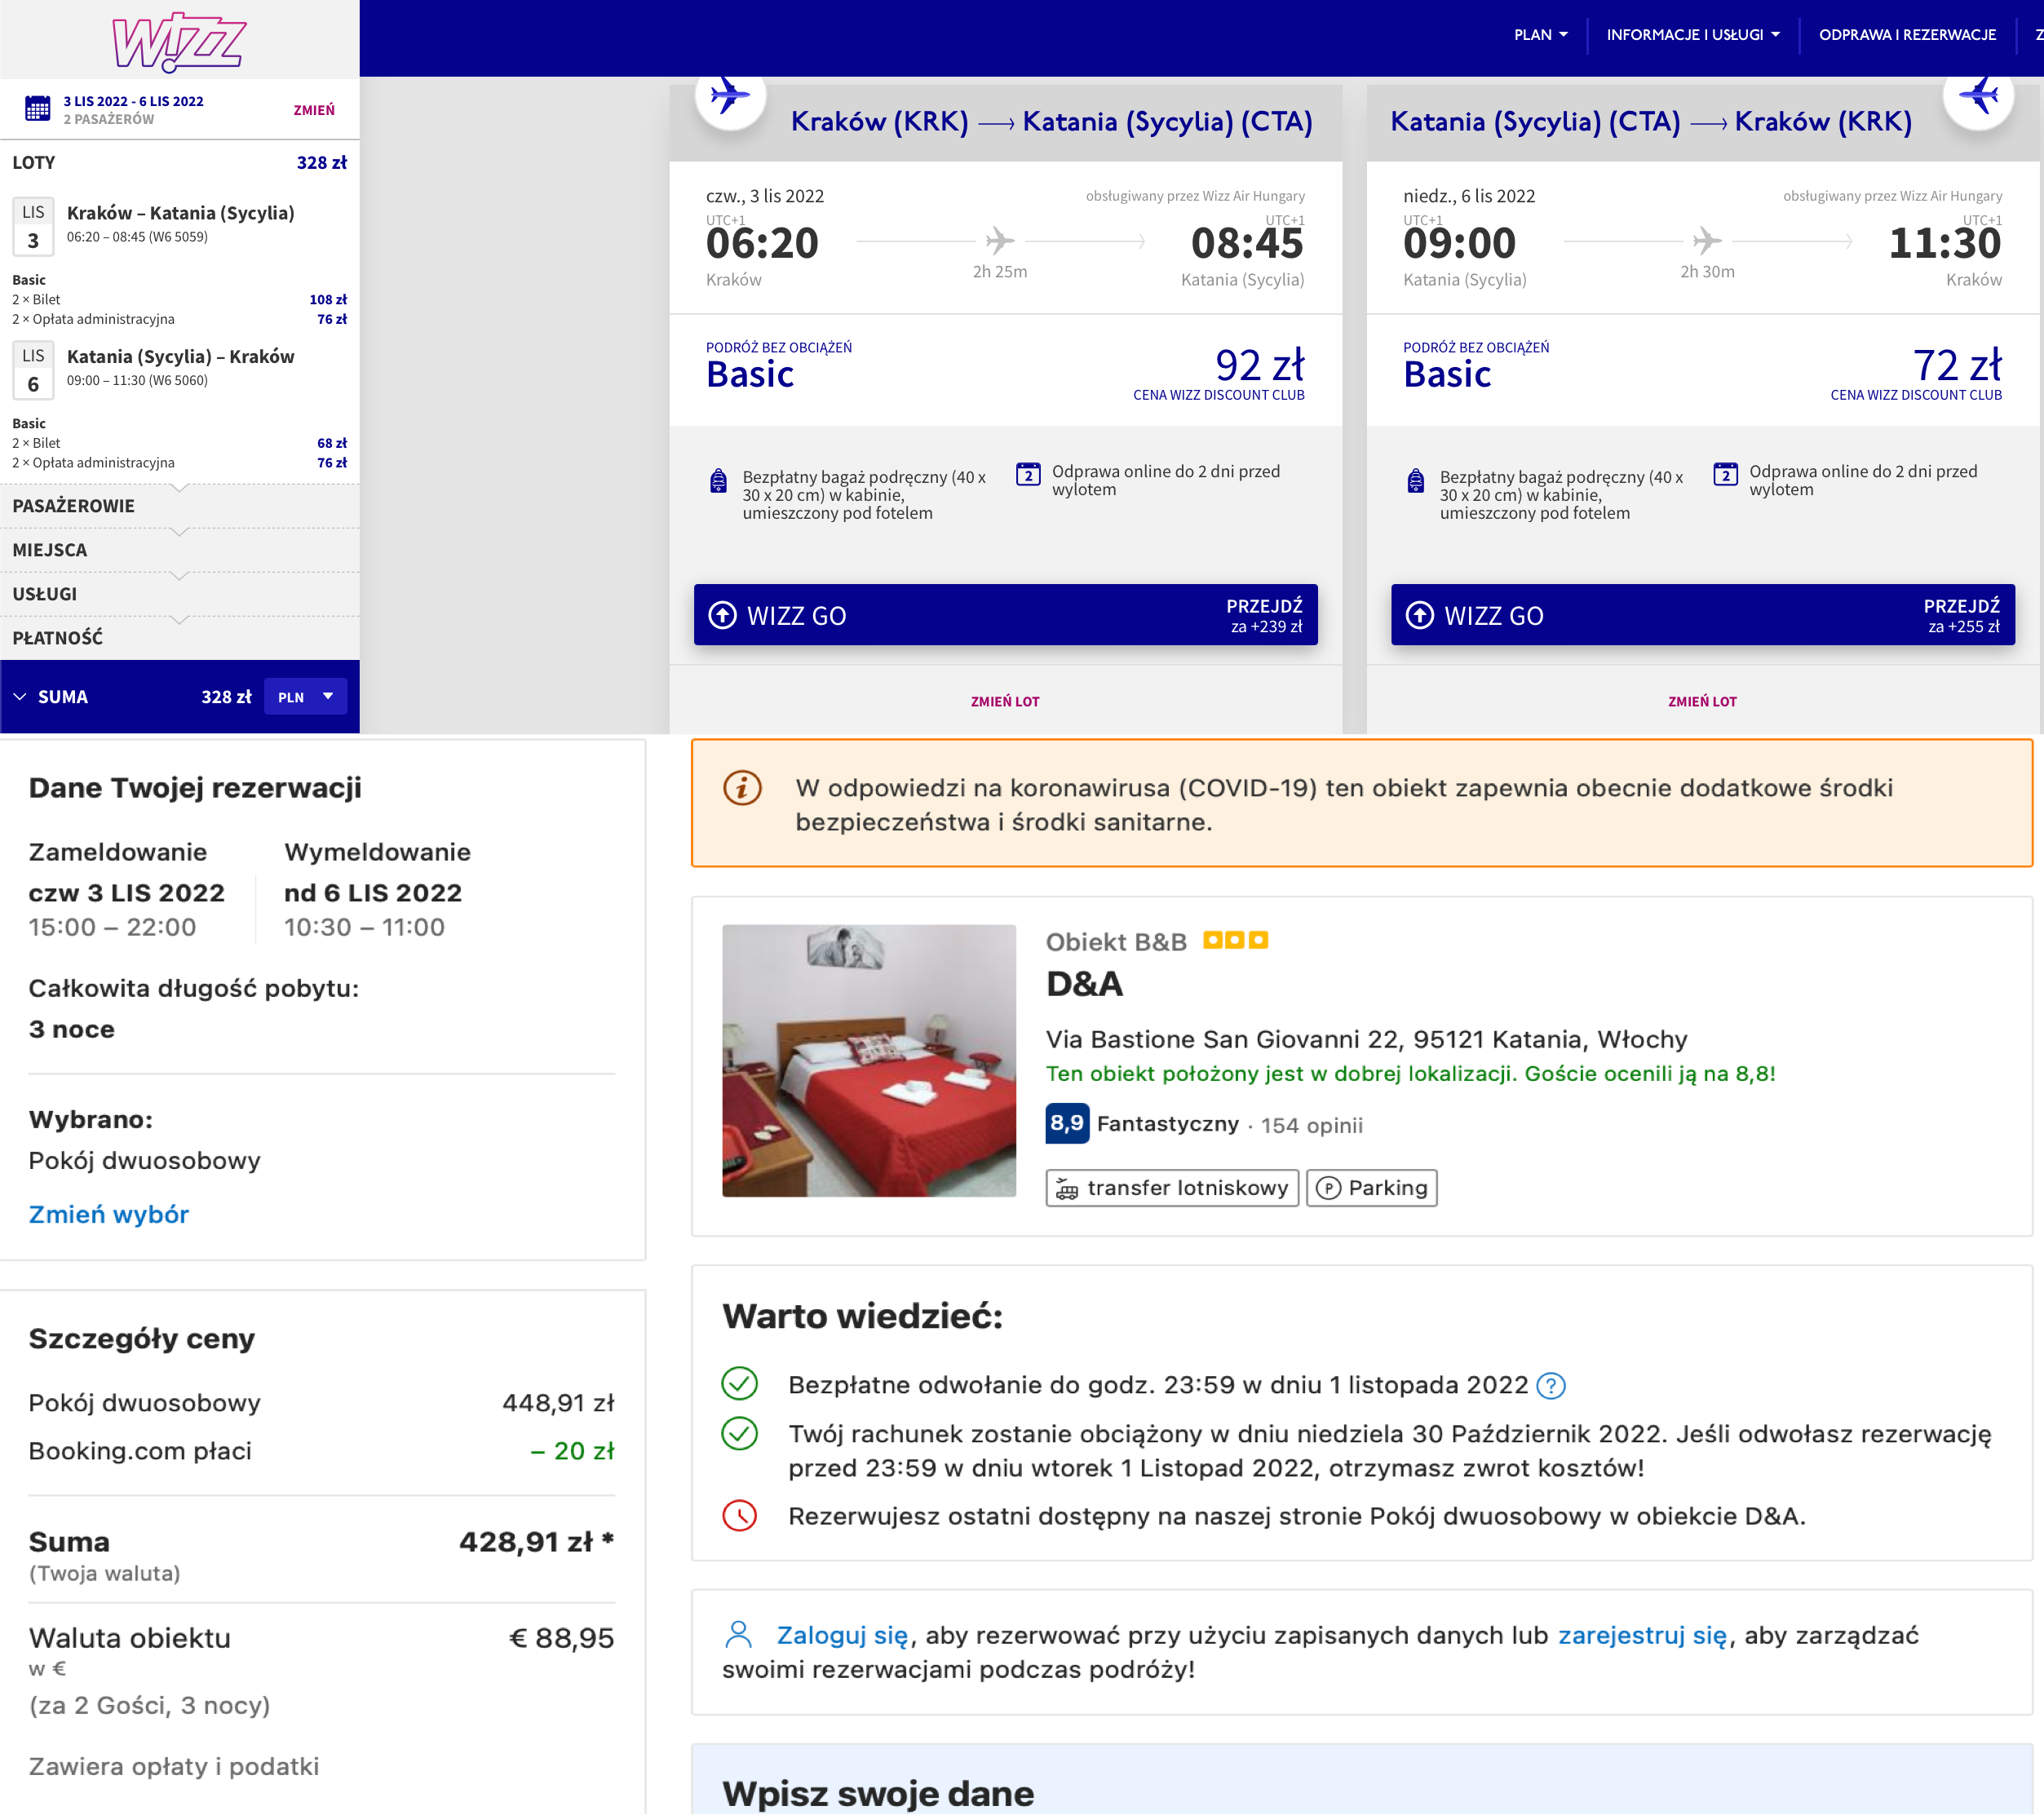
Task: Upgrade outbound flight to WIZZ GO for +239 zł
Action: point(1005,615)
